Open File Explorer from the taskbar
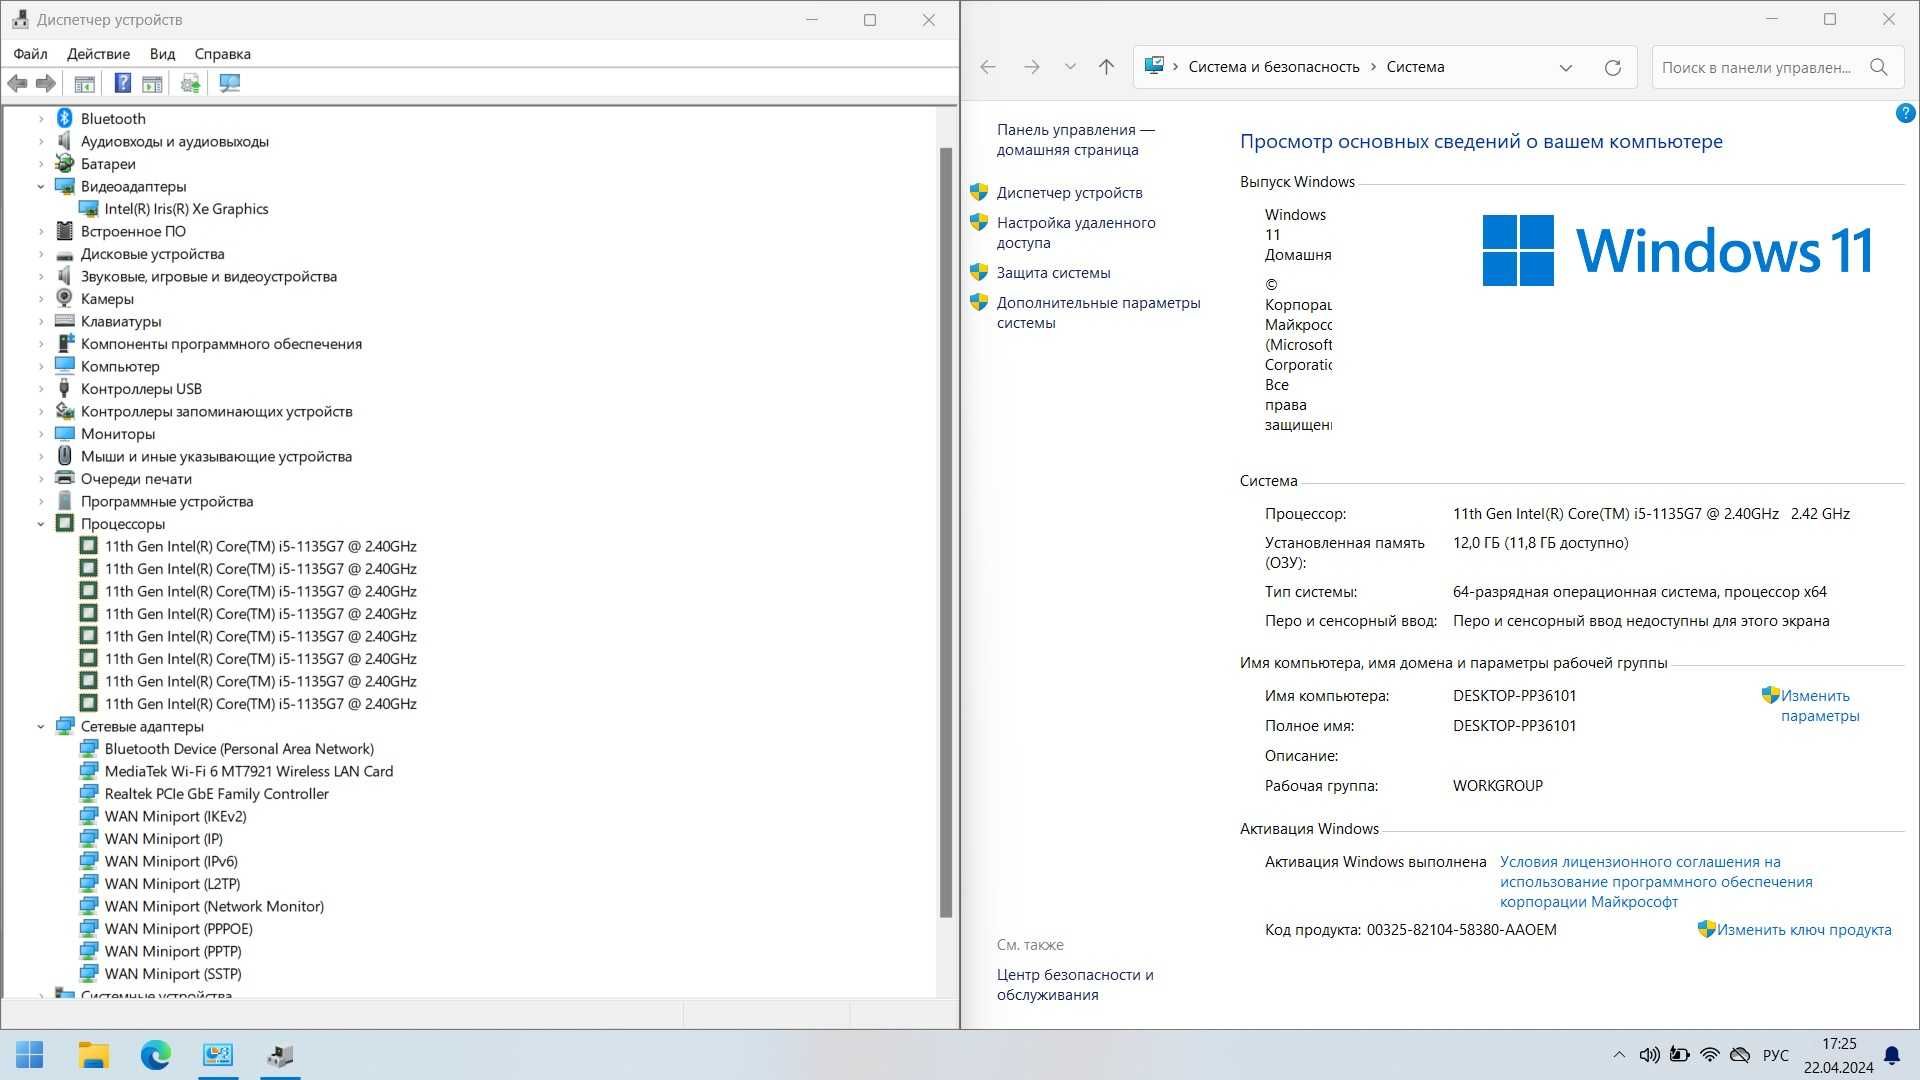The height and width of the screenshot is (1080, 1920). (94, 1055)
